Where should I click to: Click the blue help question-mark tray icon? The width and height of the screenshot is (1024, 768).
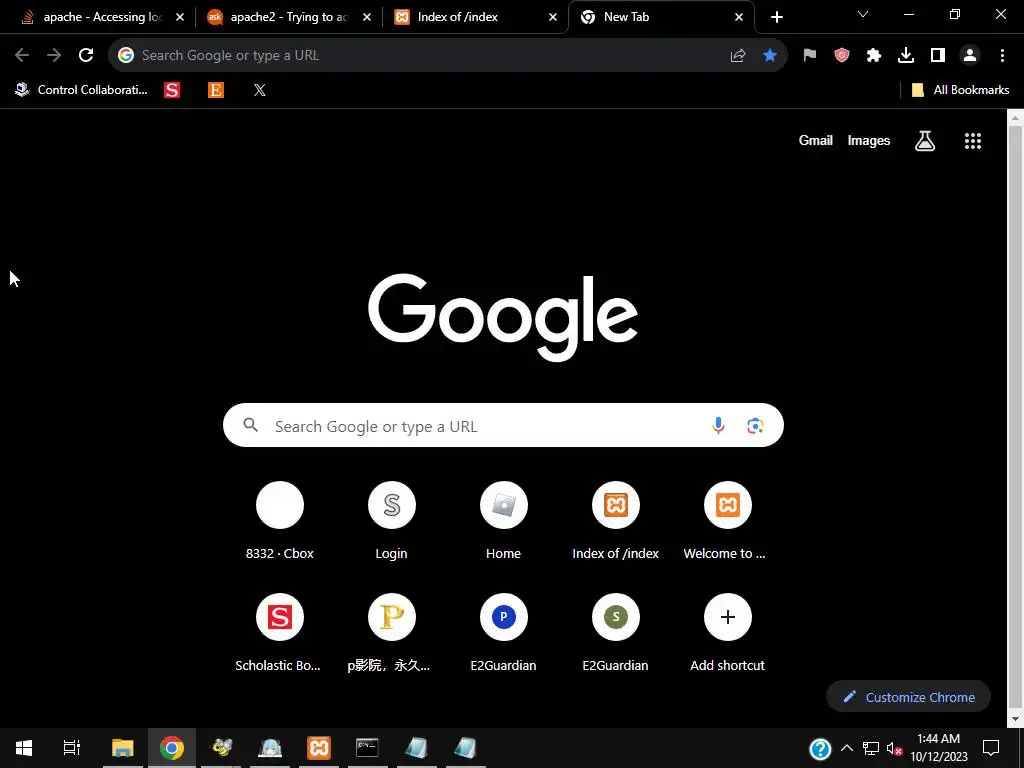point(820,749)
